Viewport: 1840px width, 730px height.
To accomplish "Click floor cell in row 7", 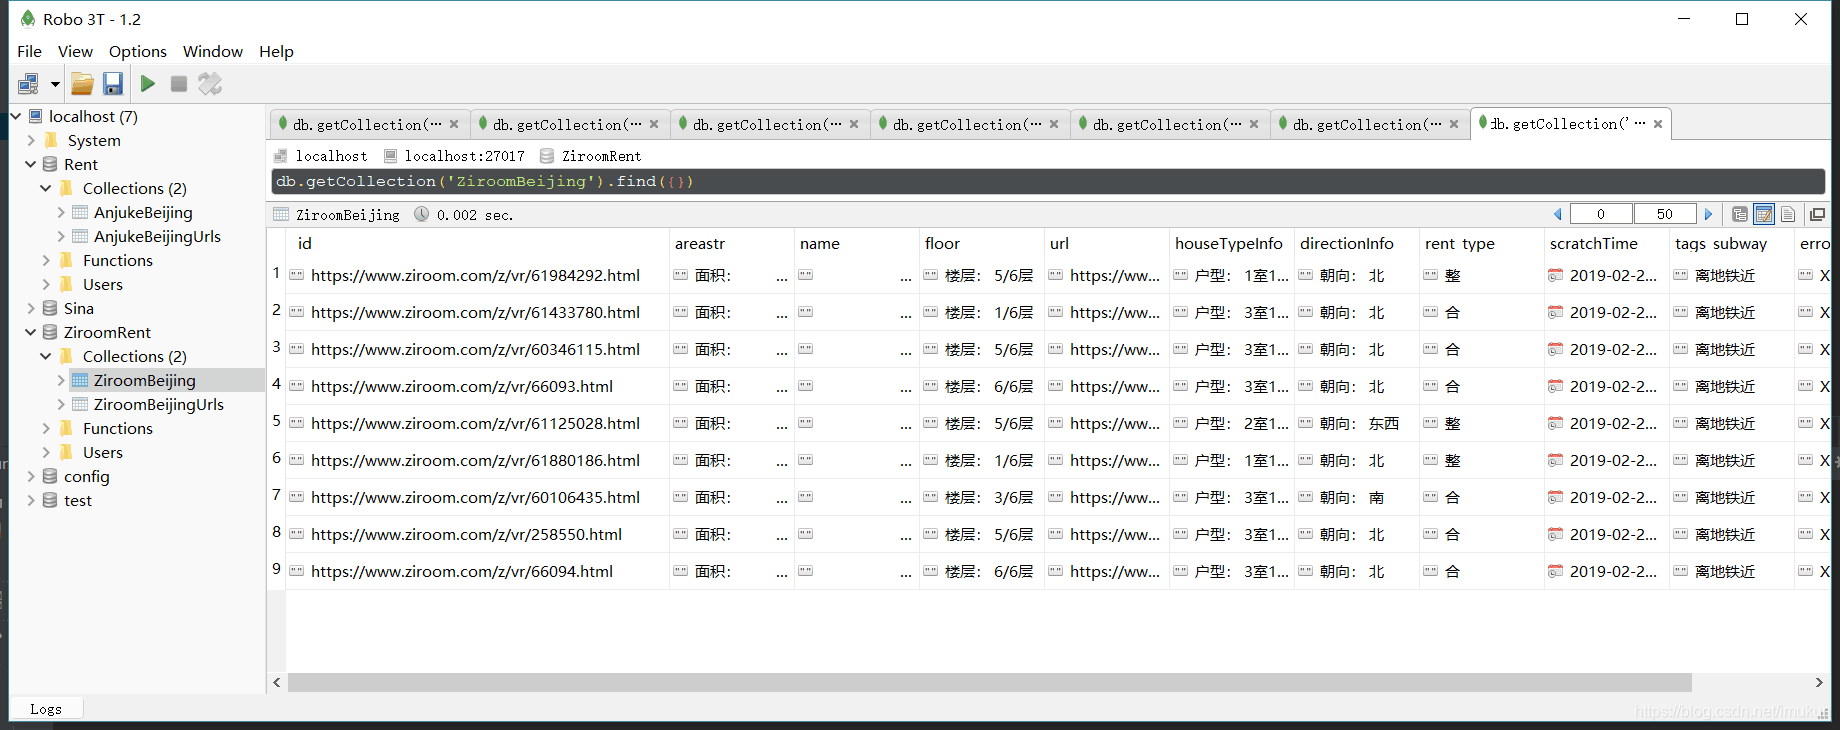I will pos(981,497).
